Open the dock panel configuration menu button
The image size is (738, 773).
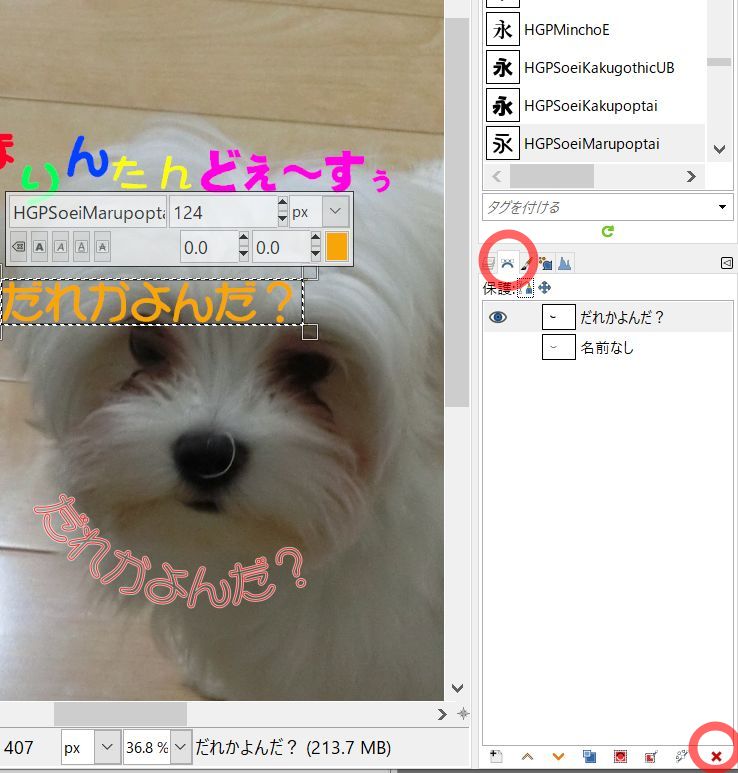[726, 263]
